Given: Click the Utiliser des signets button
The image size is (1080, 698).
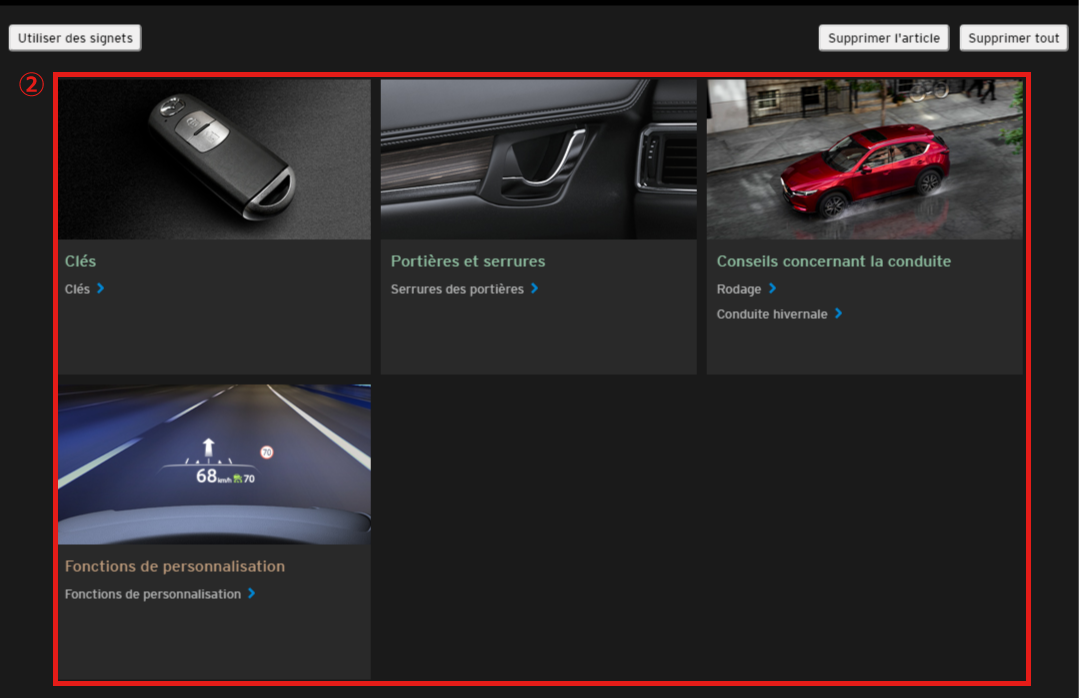Looking at the screenshot, I should [x=75, y=38].
